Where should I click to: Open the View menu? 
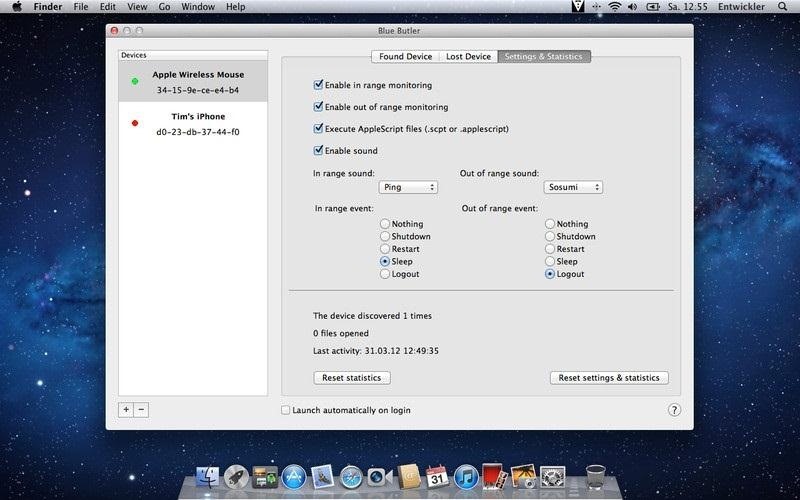(137, 7)
